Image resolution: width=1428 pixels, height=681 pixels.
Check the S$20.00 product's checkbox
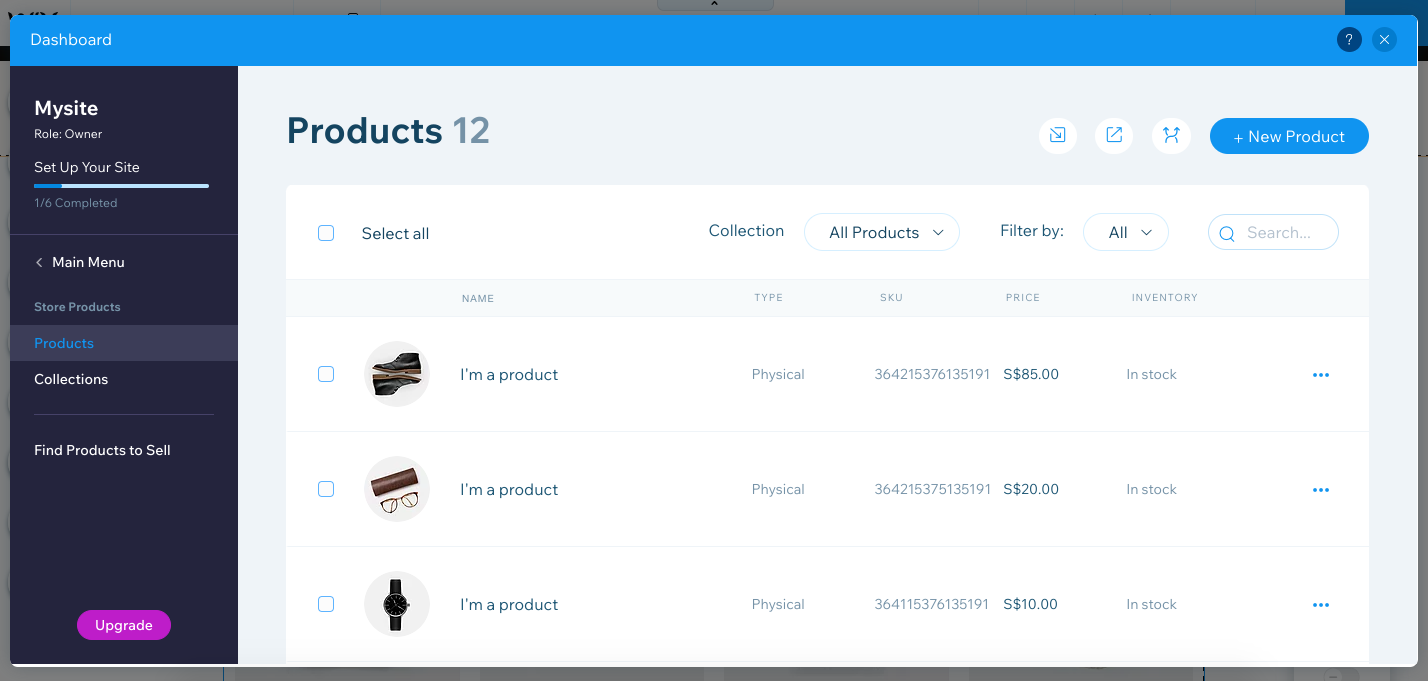(326, 489)
